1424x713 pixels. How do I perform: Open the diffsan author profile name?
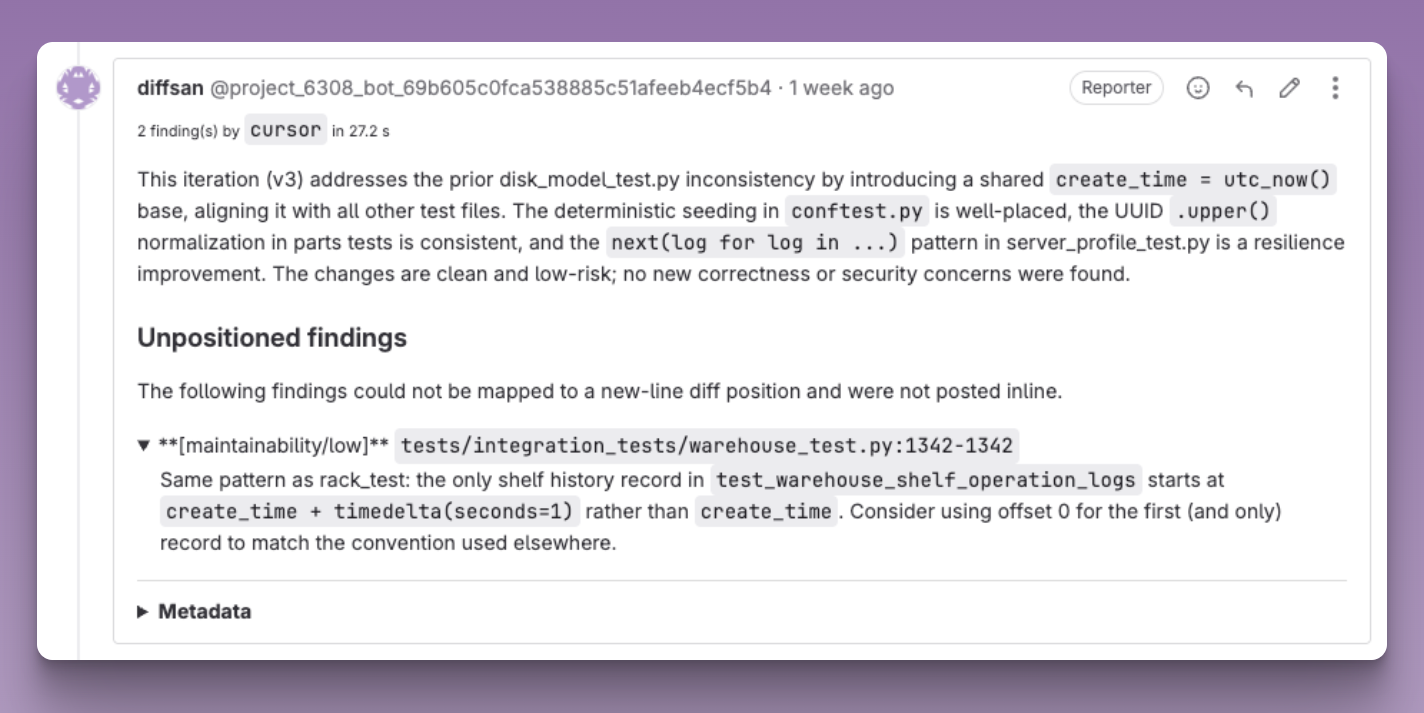coord(170,88)
